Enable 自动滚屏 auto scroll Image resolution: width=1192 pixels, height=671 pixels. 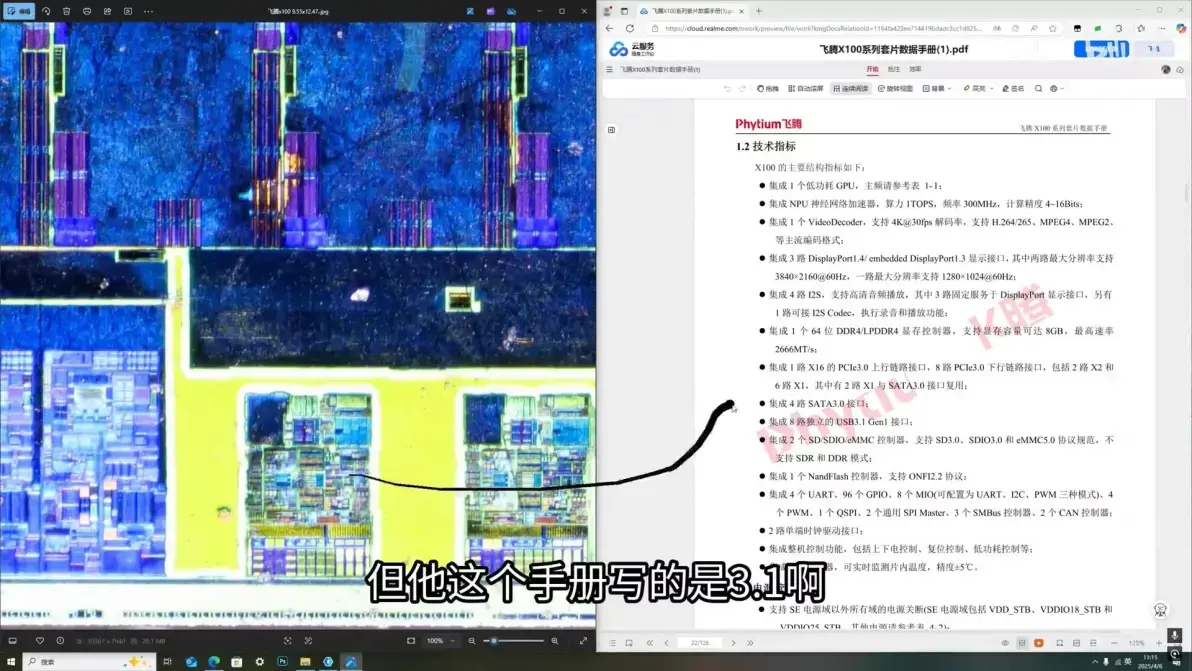coord(806,89)
